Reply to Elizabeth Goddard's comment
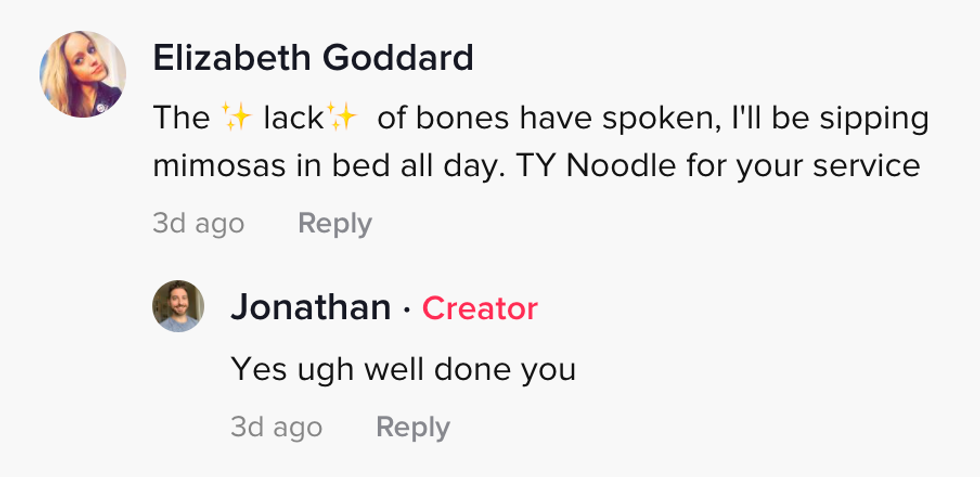980x477 pixels. pos(335,224)
